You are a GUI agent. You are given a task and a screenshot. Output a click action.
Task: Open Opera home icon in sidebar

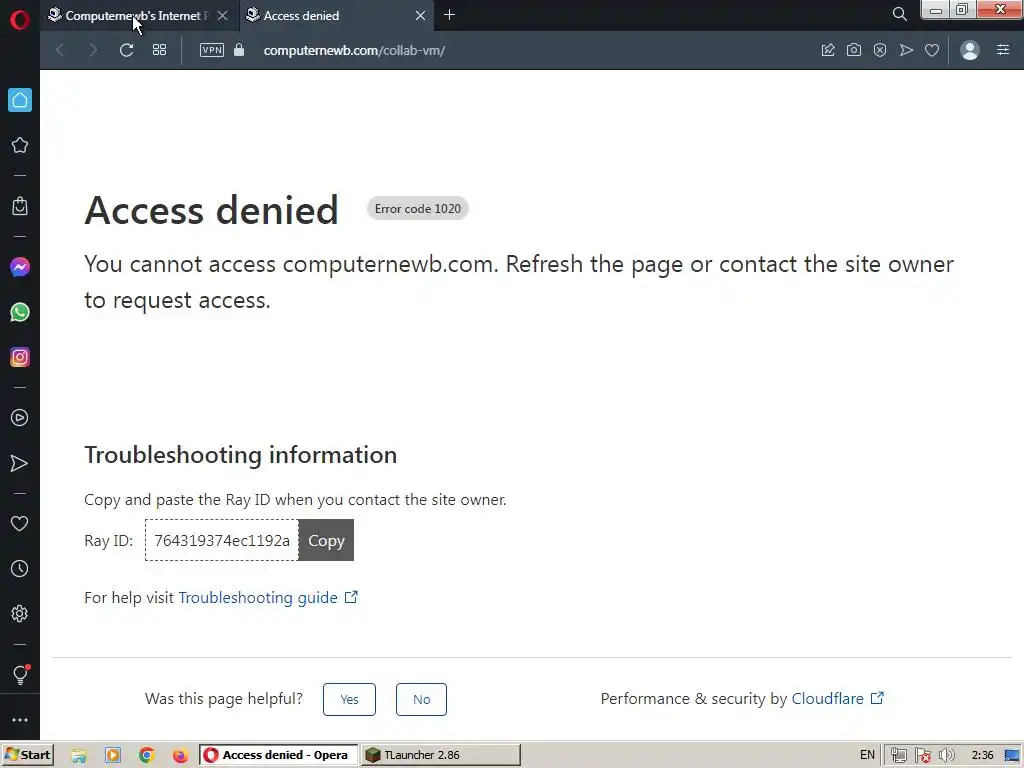click(x=20, y=101)
